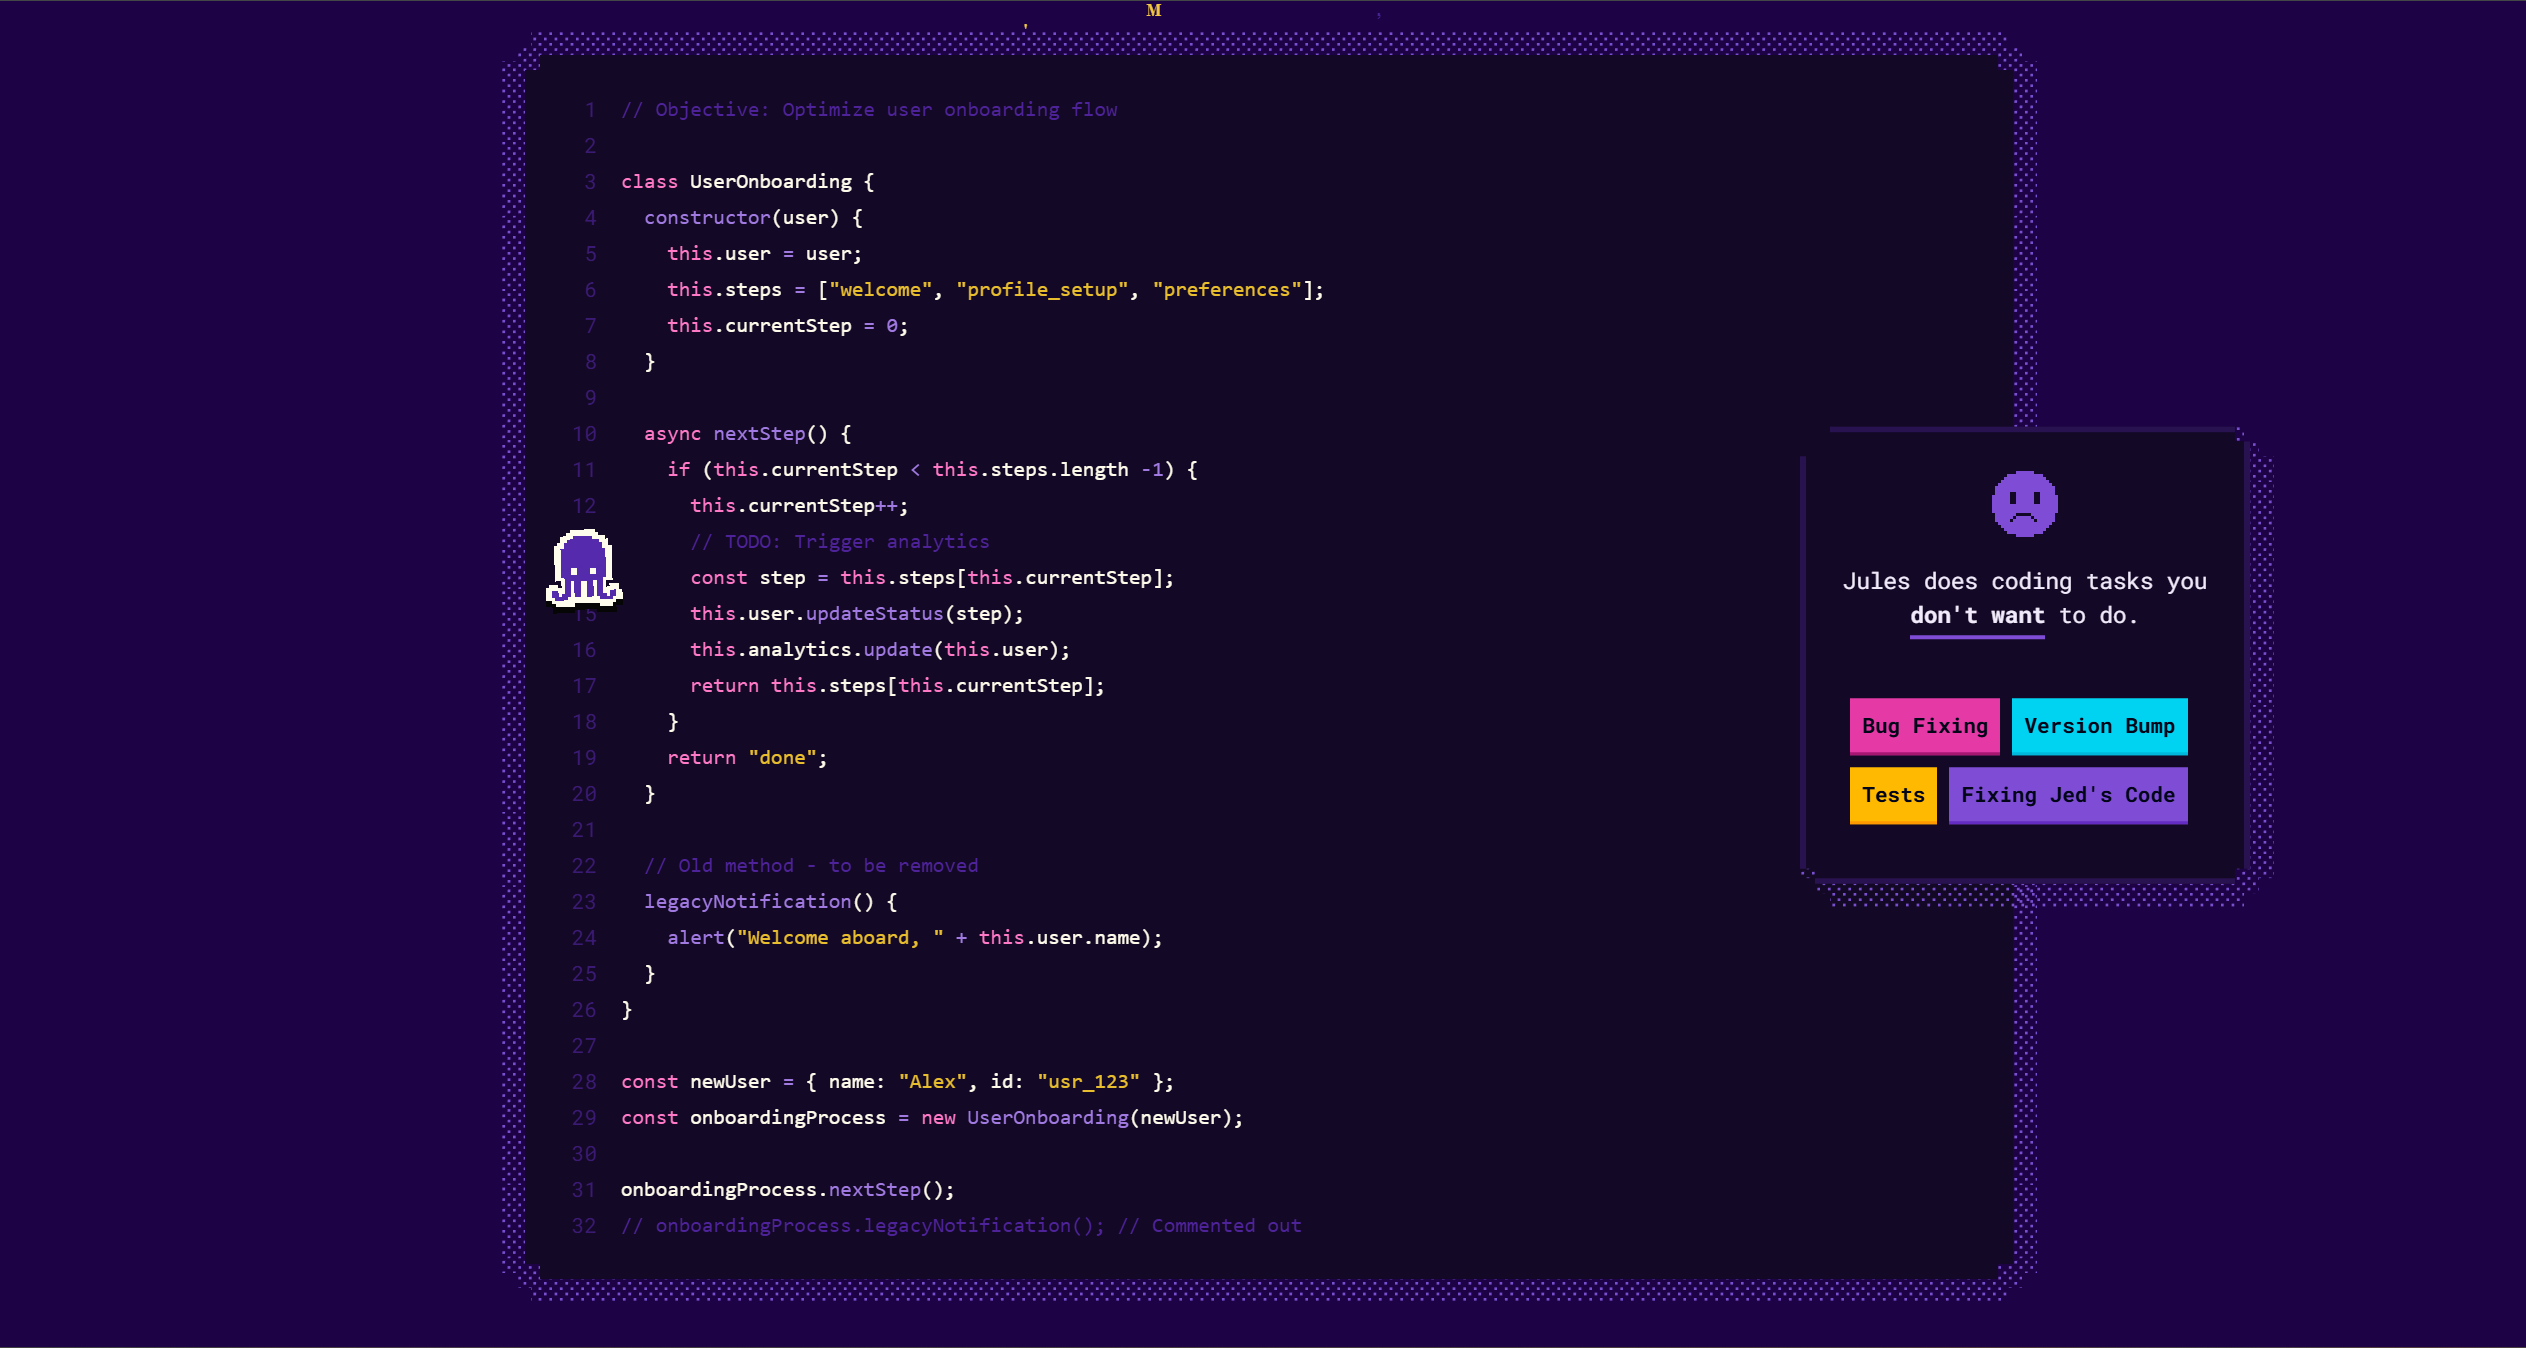Screen dimensions: 2526x1348
Task: Click the alert Welcome aboard code line
Action: pos(914,938)
